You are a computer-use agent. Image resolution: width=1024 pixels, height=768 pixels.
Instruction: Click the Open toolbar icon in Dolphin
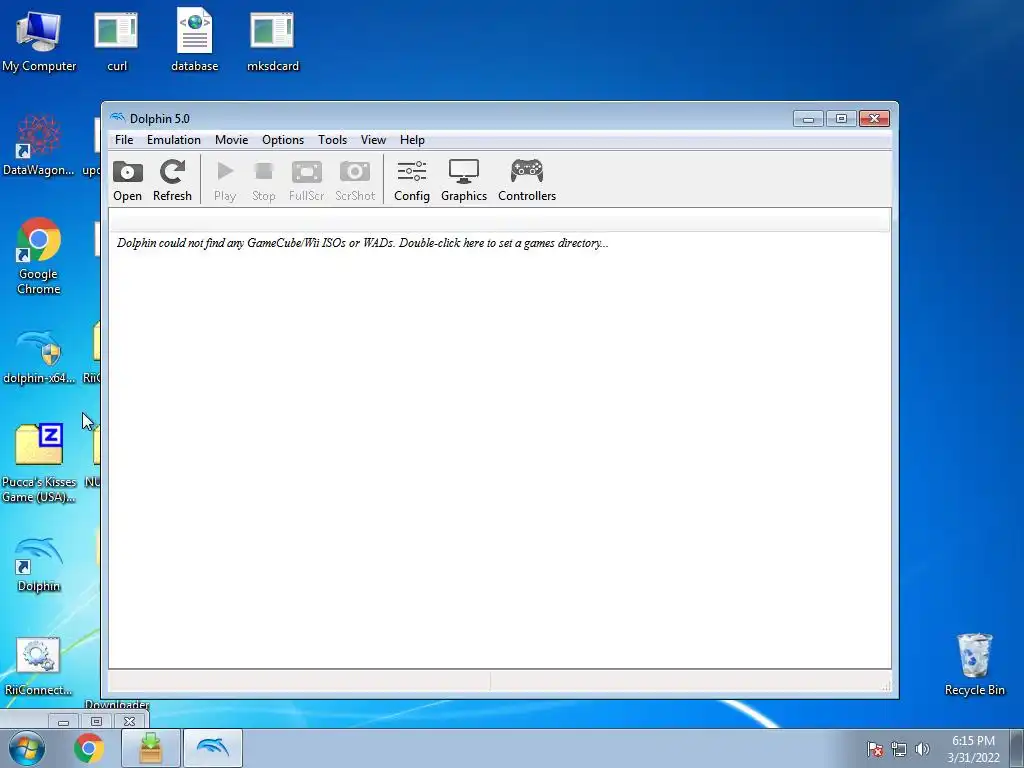(x=127, y=180)
